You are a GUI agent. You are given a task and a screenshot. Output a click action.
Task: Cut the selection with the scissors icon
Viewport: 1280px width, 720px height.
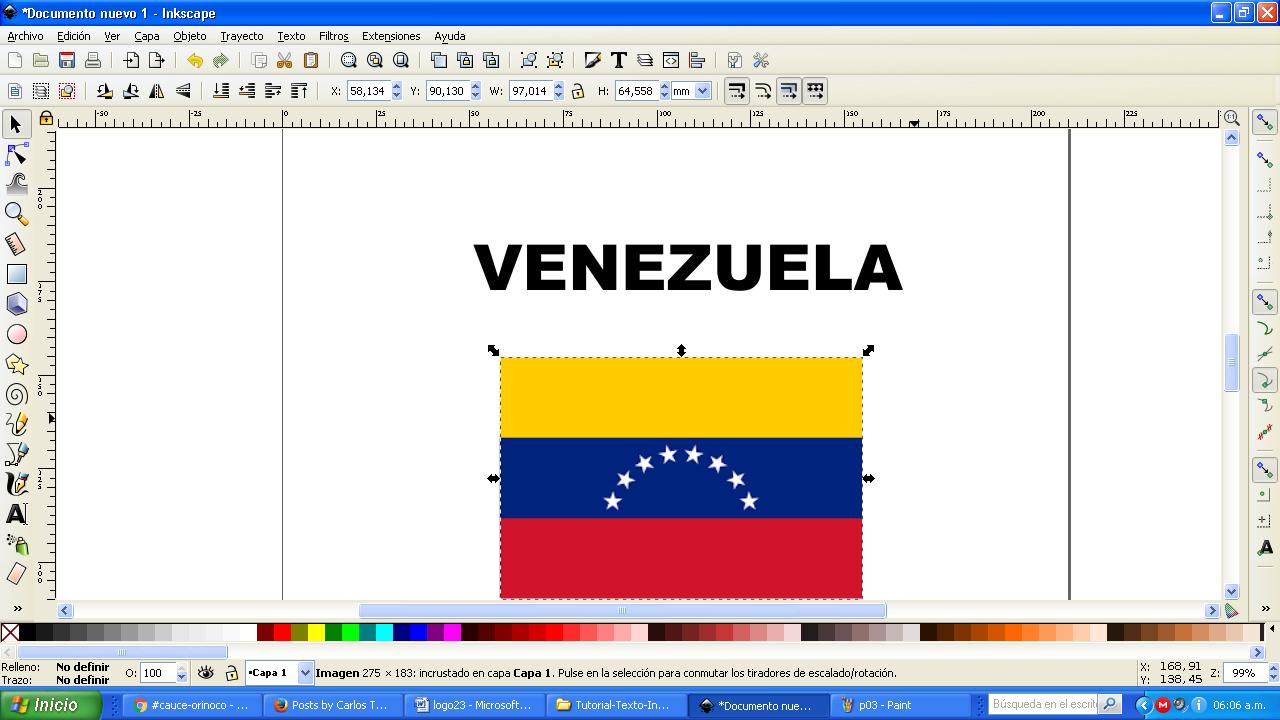tap(284, 61)
